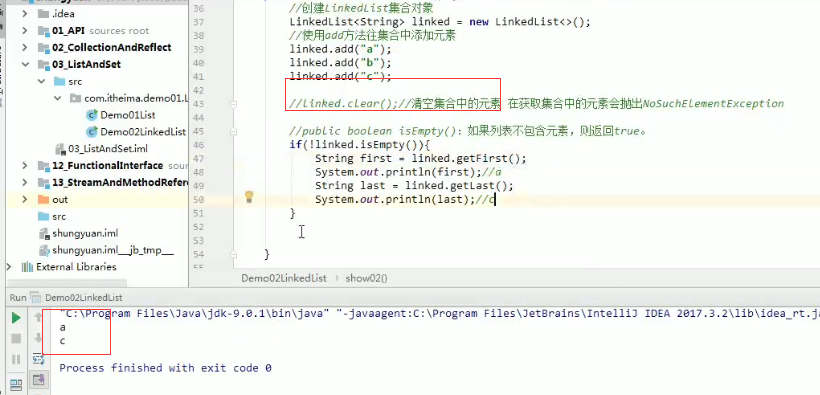The width and height of the screenshot is (820, 395).
Task: Click the Up stack trace arrow icon
Action: [38, 317]
